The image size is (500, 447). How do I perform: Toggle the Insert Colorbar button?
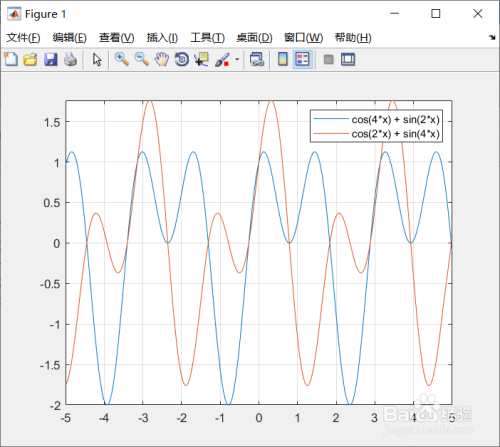click(283, 59)
